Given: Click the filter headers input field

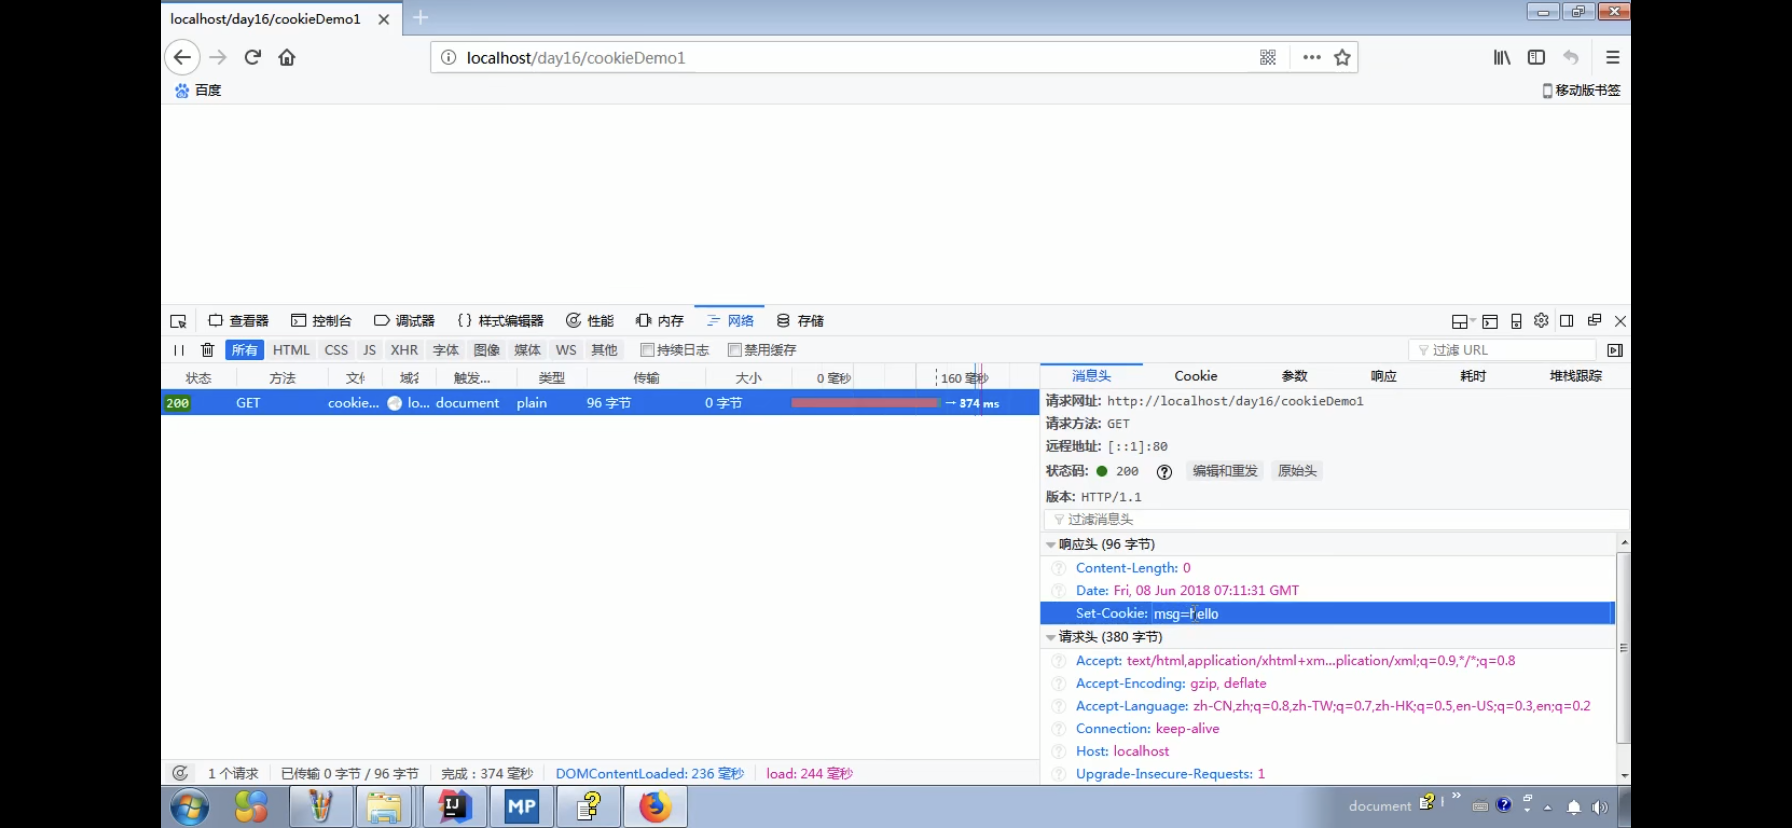Looking at the screenshot, I should (x=1335, y=519).
